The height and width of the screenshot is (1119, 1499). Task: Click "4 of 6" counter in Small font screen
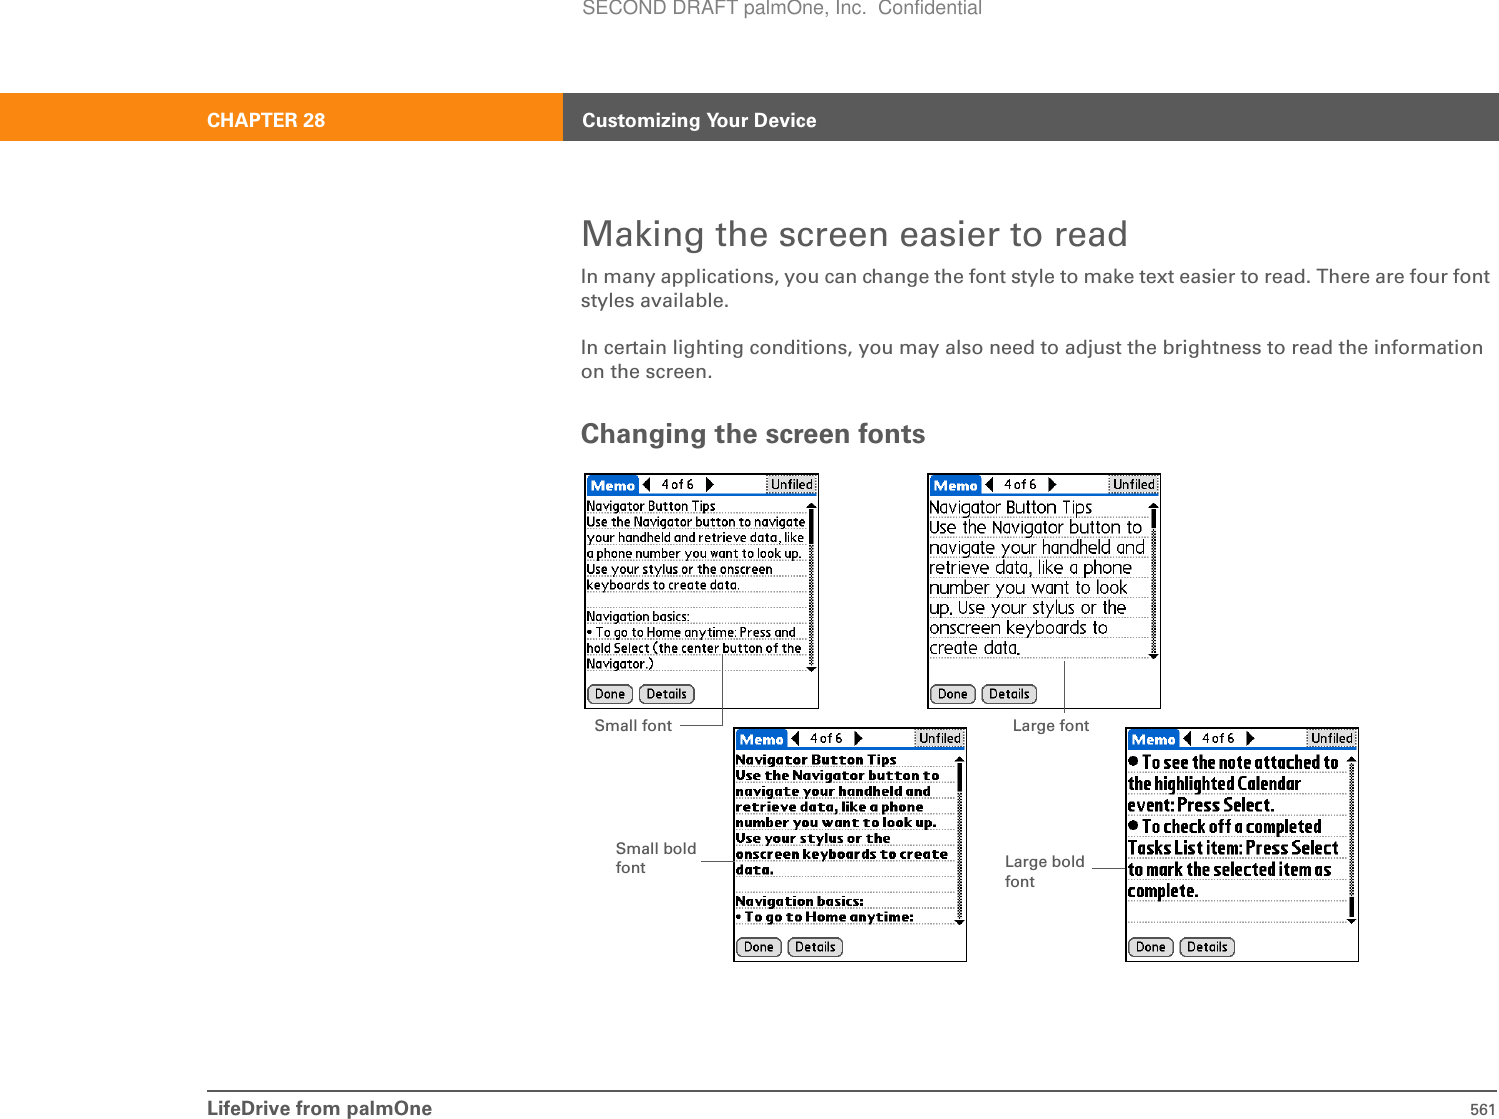[x=678, y=485]
